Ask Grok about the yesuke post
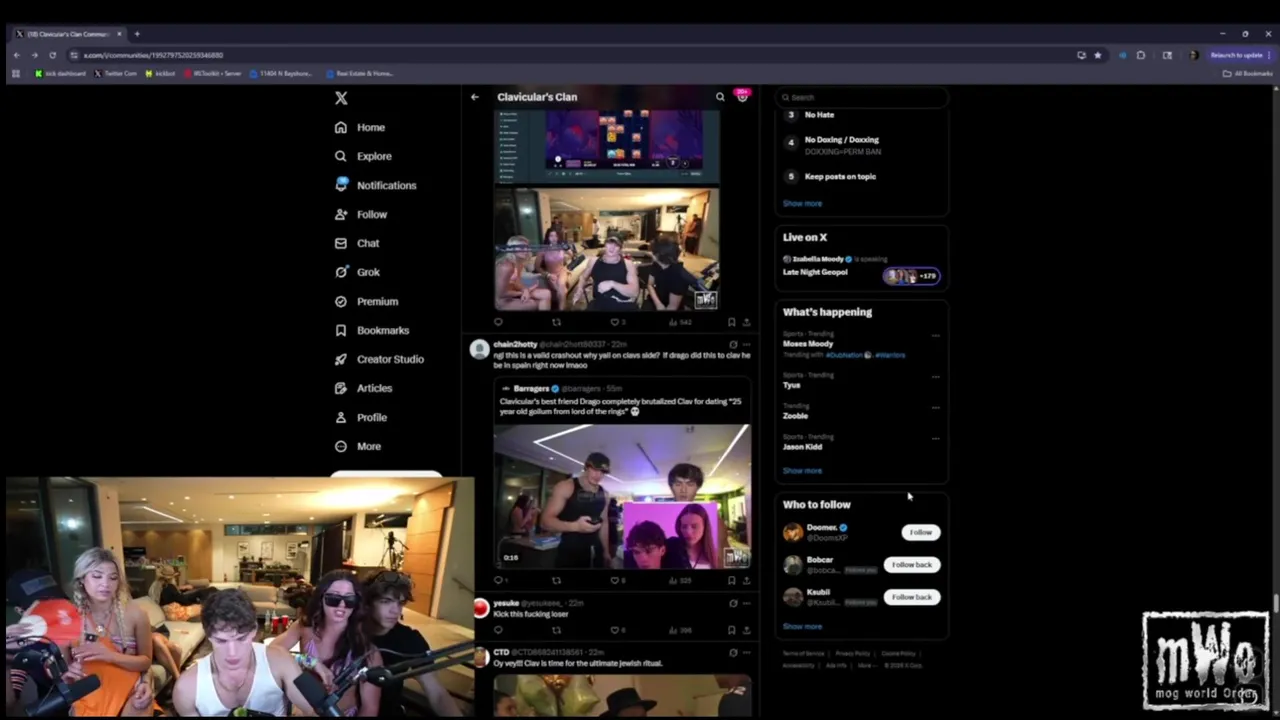This screenshot has height=720, width=1280. click(733, 603)
